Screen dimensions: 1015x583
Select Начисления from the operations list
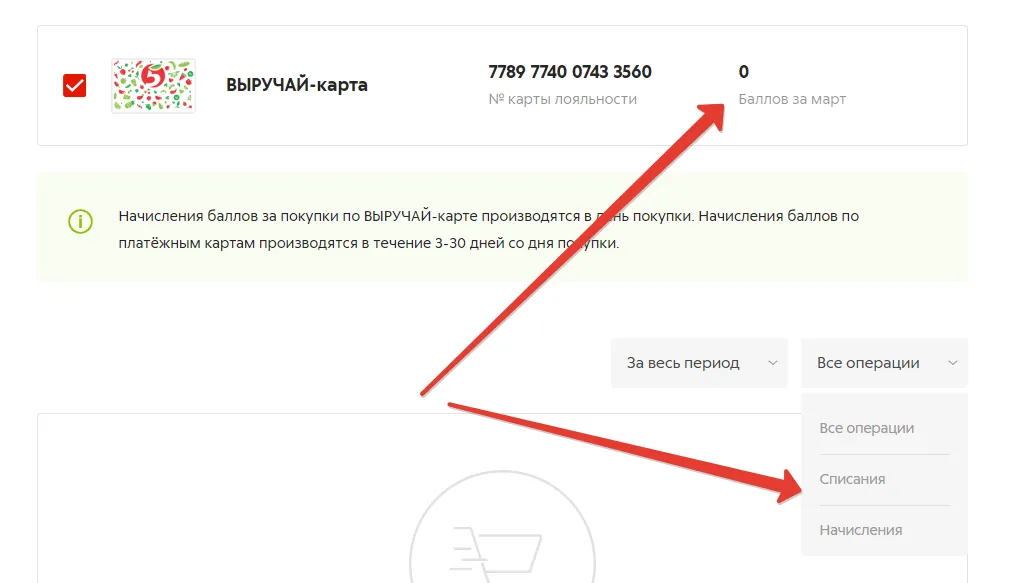(x=860, y=530)
